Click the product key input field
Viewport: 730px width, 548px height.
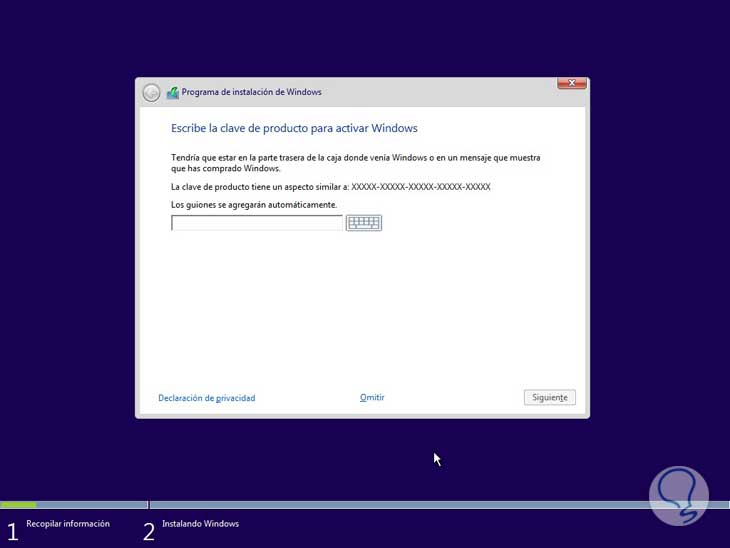[x=257, y=223]
